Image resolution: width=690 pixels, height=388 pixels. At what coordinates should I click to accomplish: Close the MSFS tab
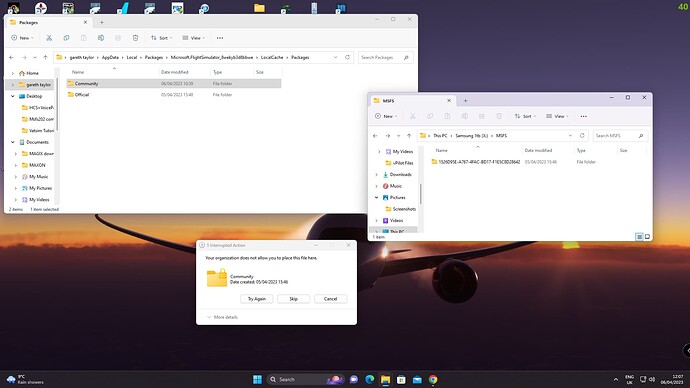coord(449,101)
